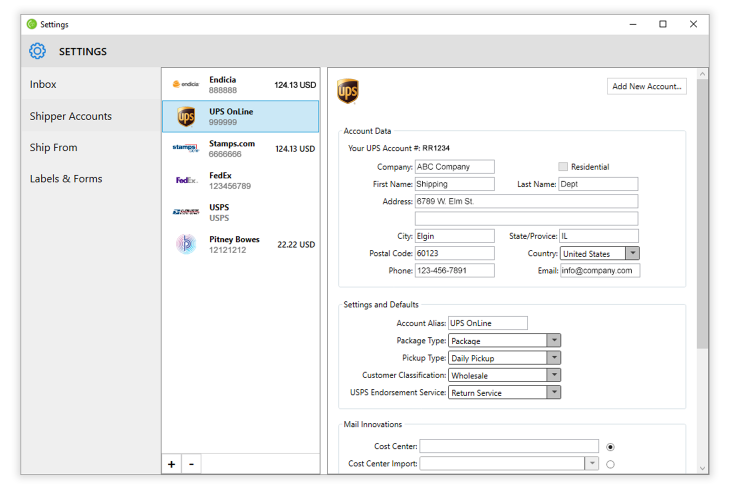Viewport: 730px width, 489px height.
Task: Select the Cost Center Import radio button
Action: (610, 464)
